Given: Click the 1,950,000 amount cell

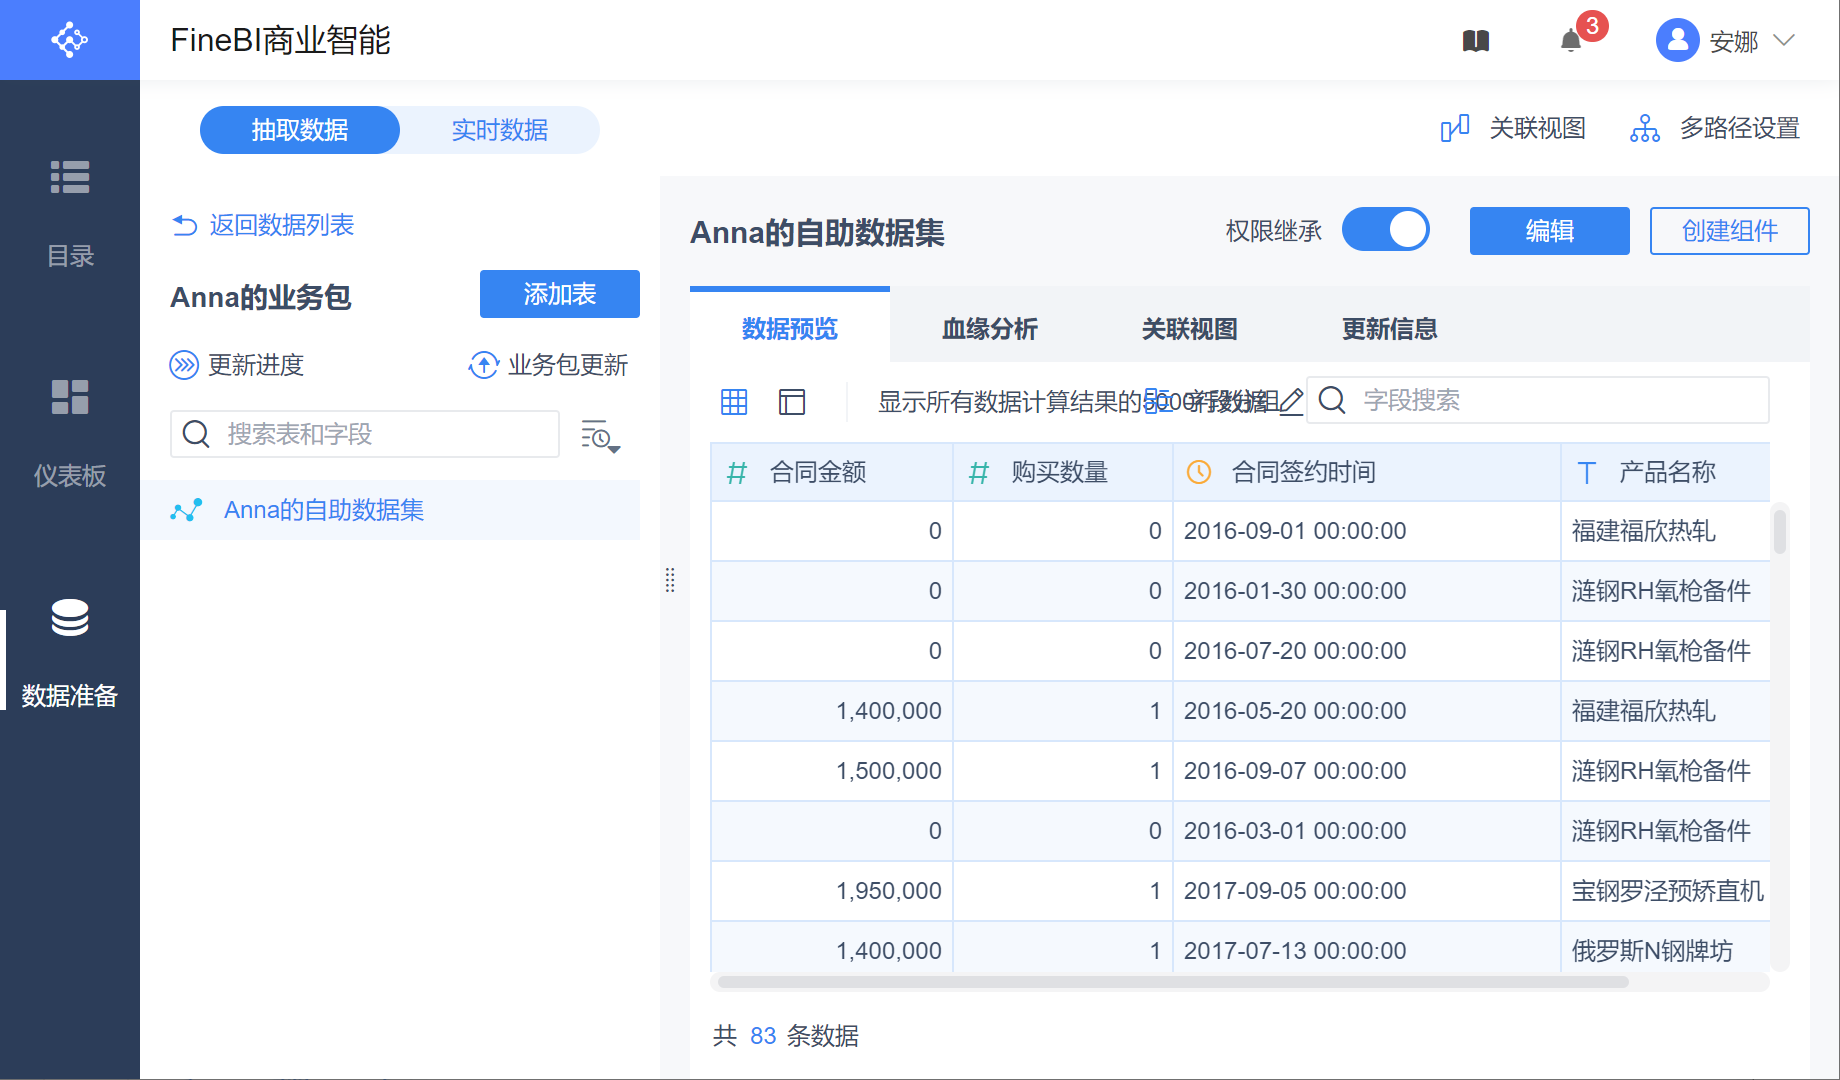Looking at the screenshot, I should pos(832,891).
